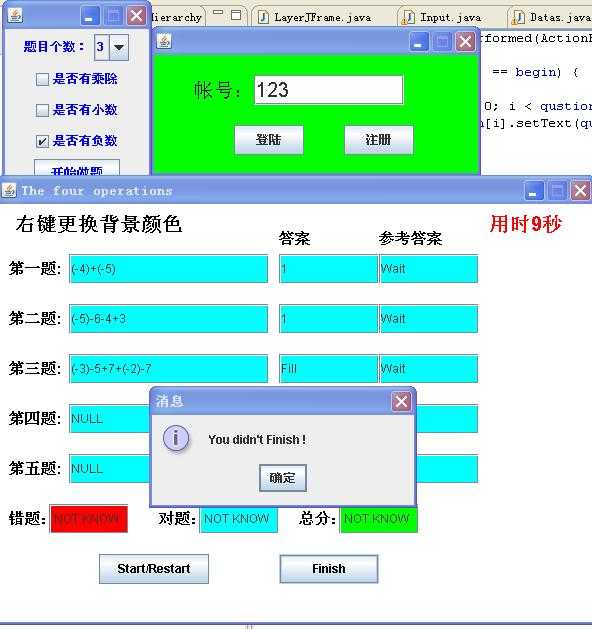Screen dimensions: 592x629
Task: Click the info icon in the message dialog
Action: (176, 438)
